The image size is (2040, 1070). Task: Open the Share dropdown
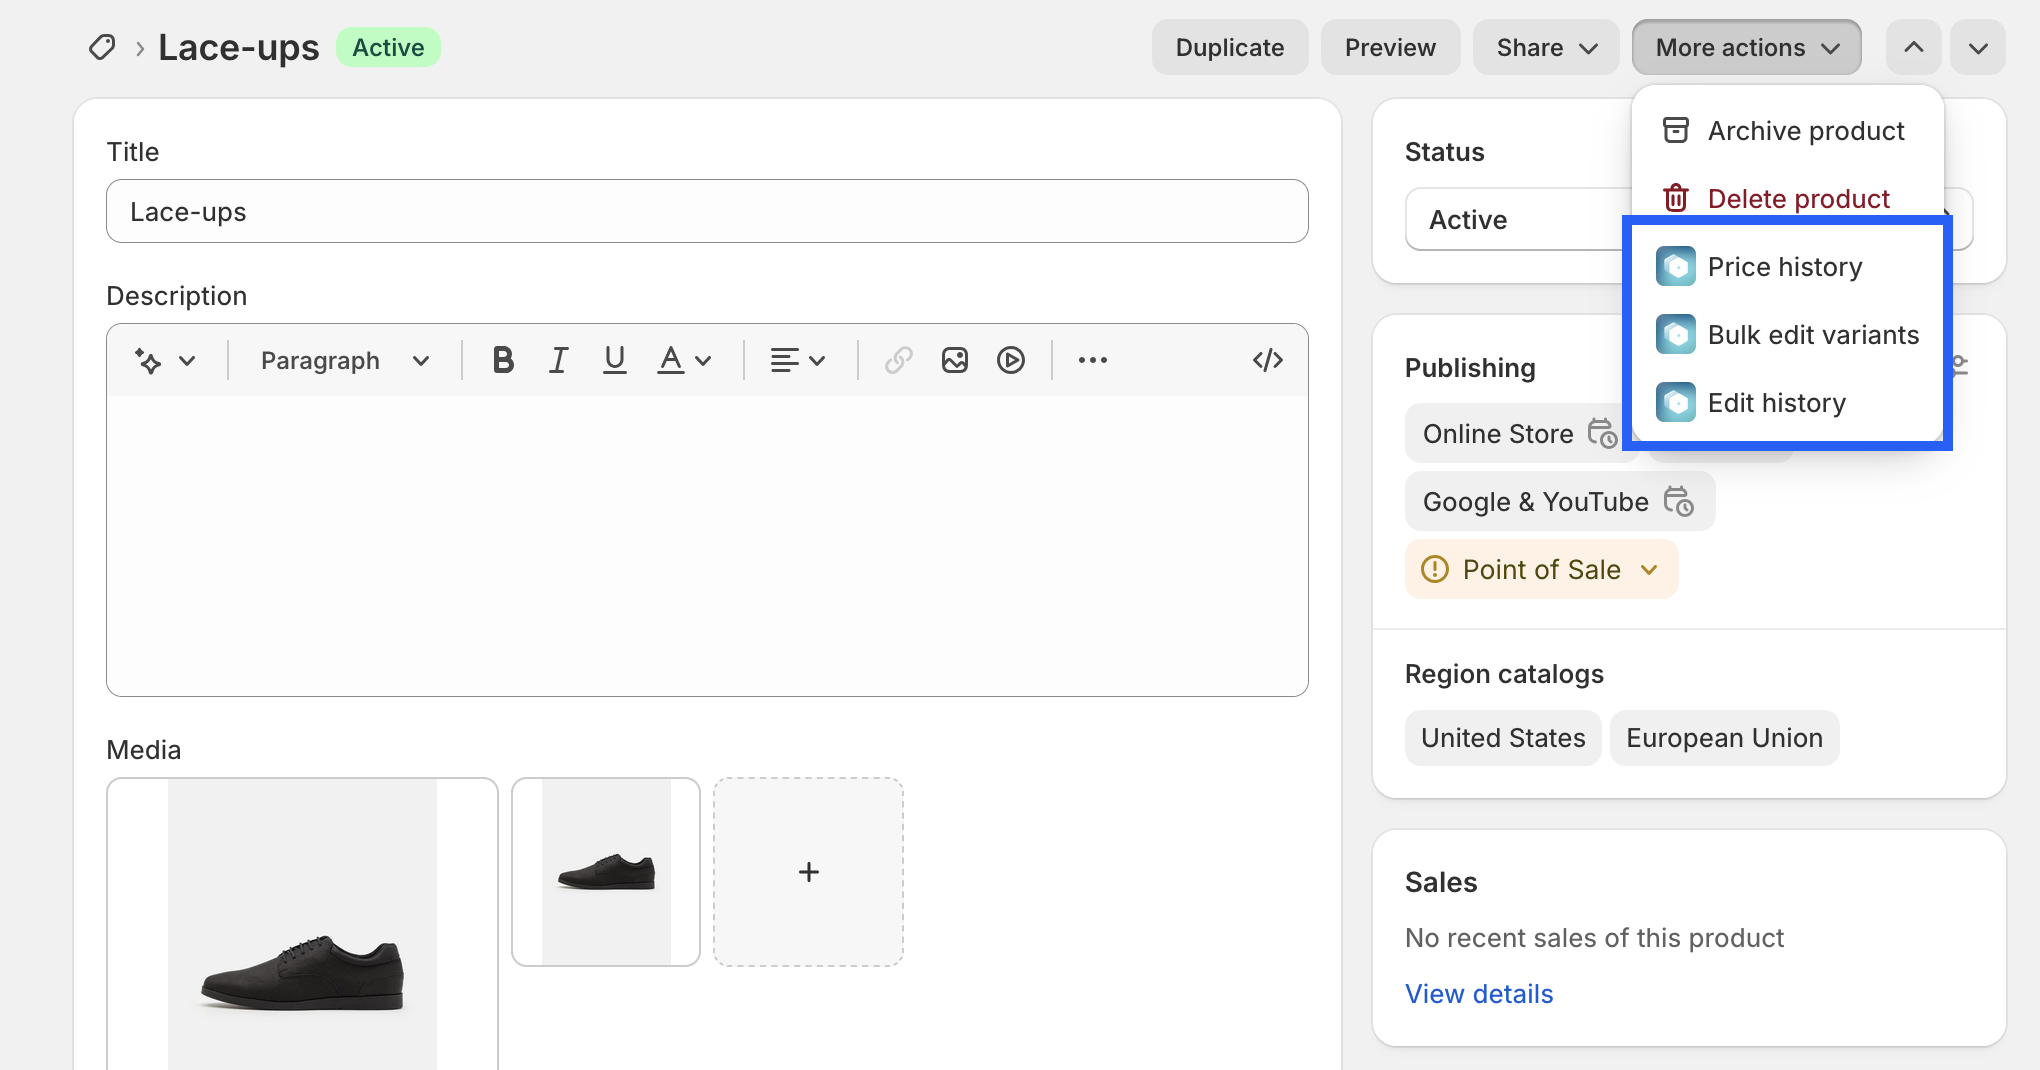click(x=1545, y=48)
